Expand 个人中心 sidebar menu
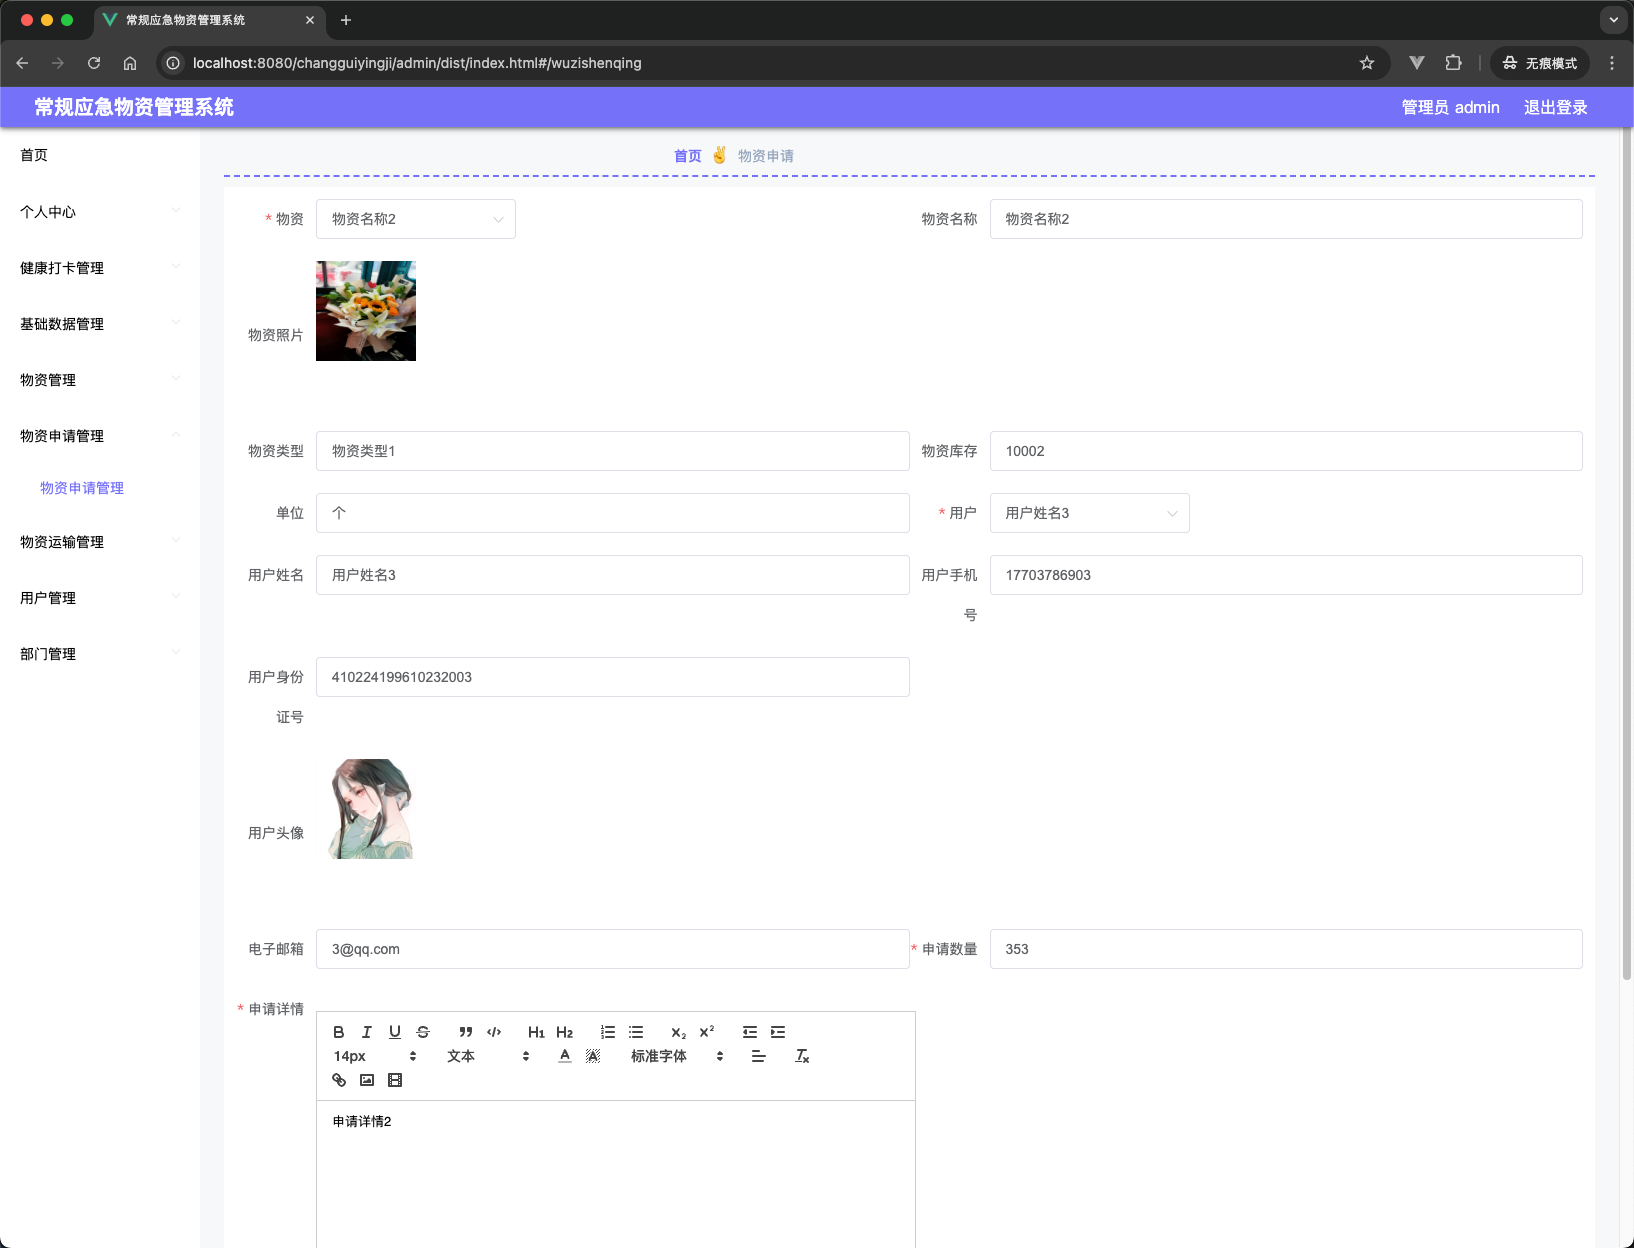The height and width of the screenshot is (1248, 1634). [x=100, y=212]
